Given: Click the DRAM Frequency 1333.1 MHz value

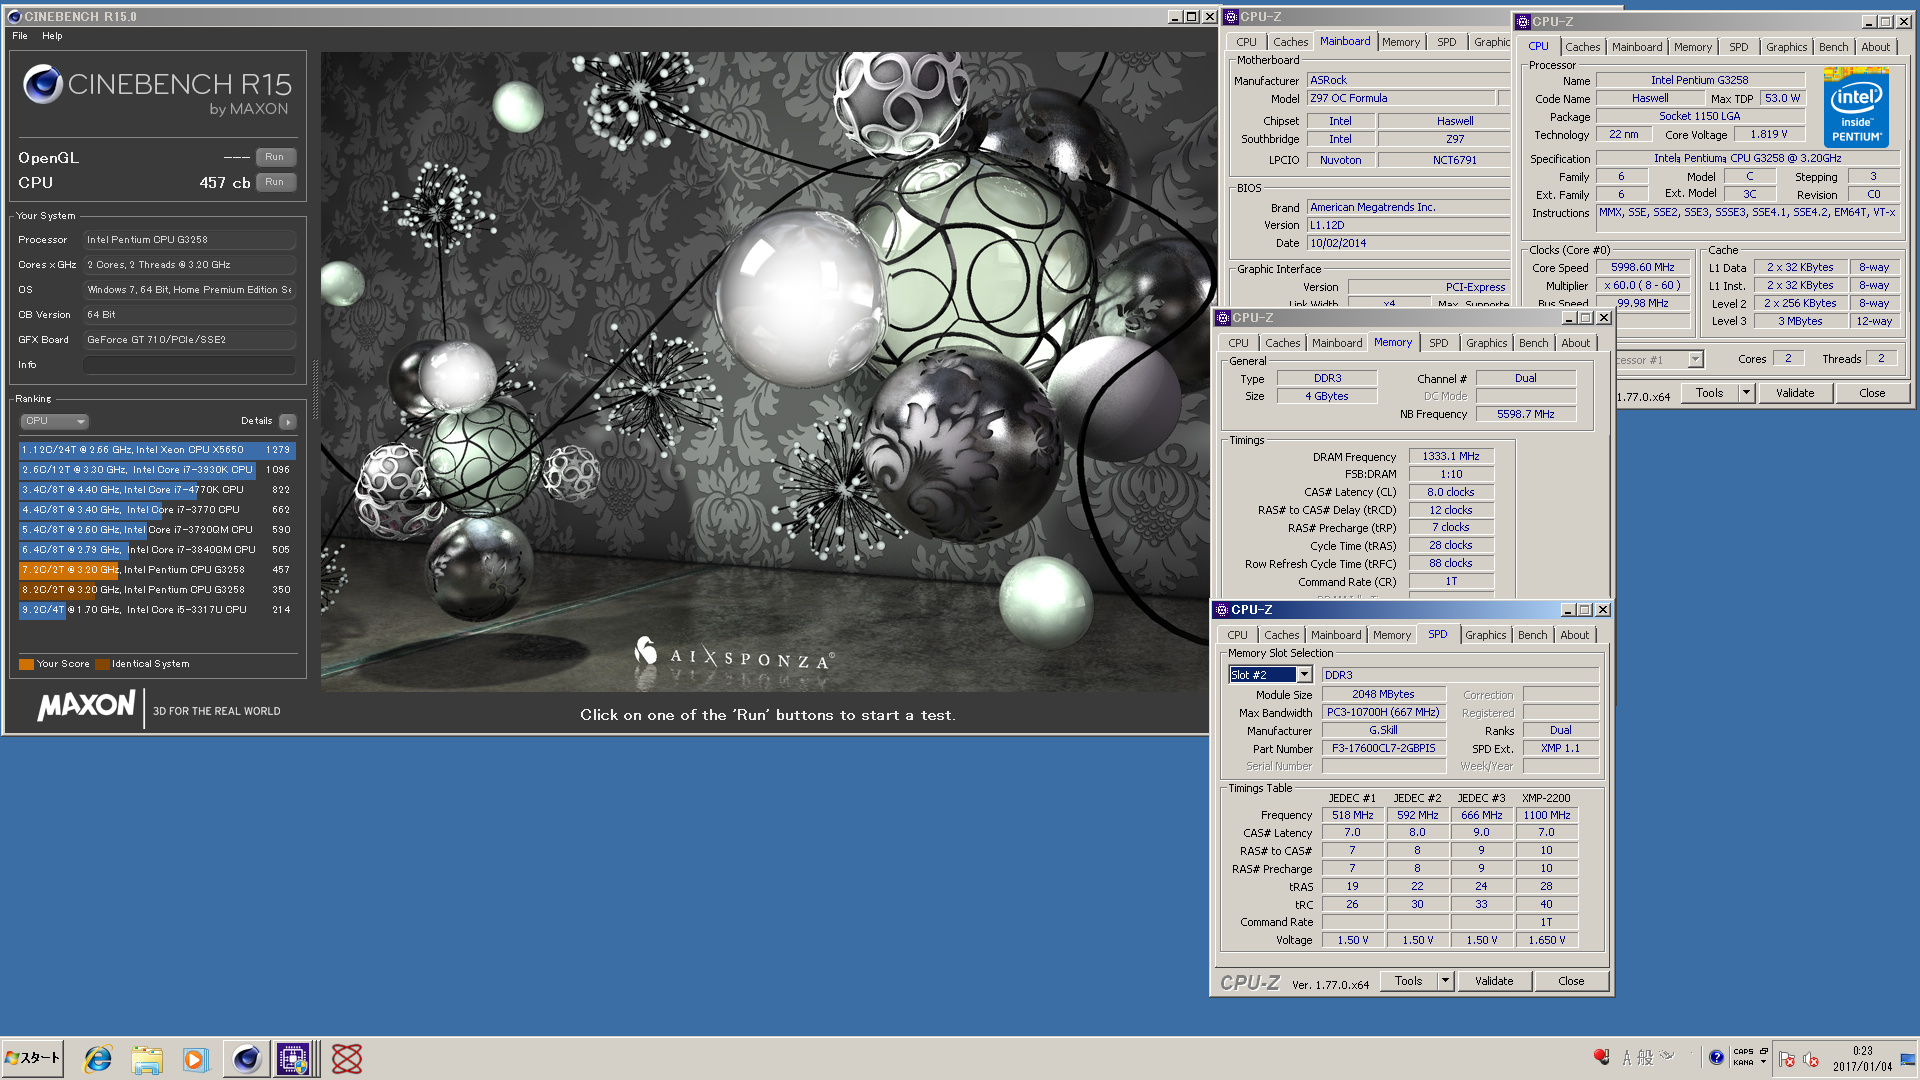Looking at the screenshot, I should click(1450, 456).
